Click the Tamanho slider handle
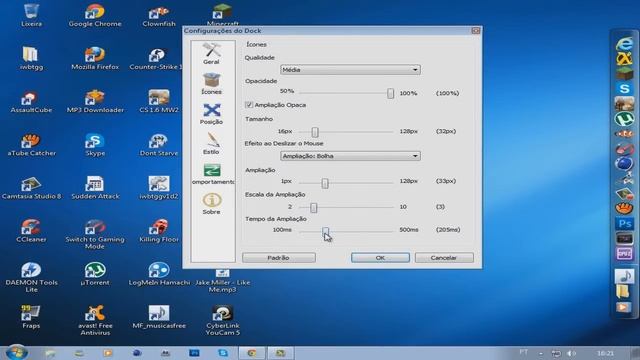The image size is (640, 360). pyautogui.click(x=315, y=132)
